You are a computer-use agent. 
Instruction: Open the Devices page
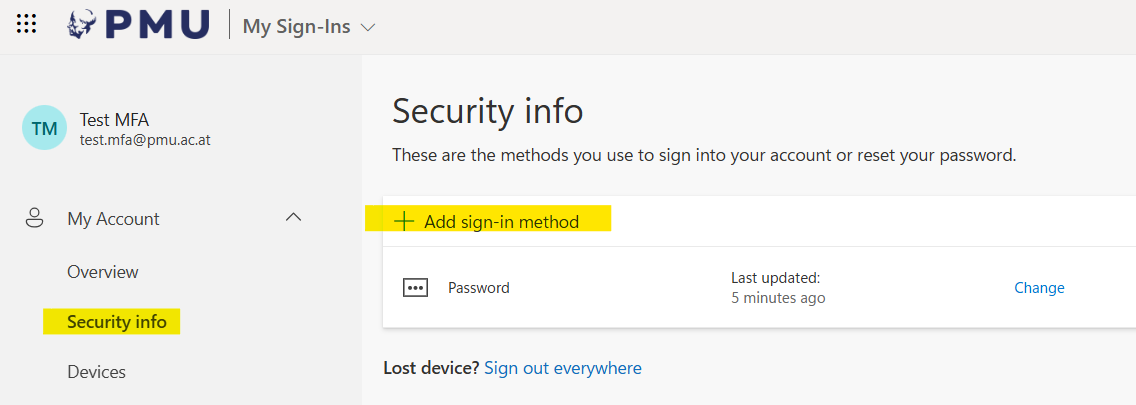pyautogui.click(x=96, y=372)
